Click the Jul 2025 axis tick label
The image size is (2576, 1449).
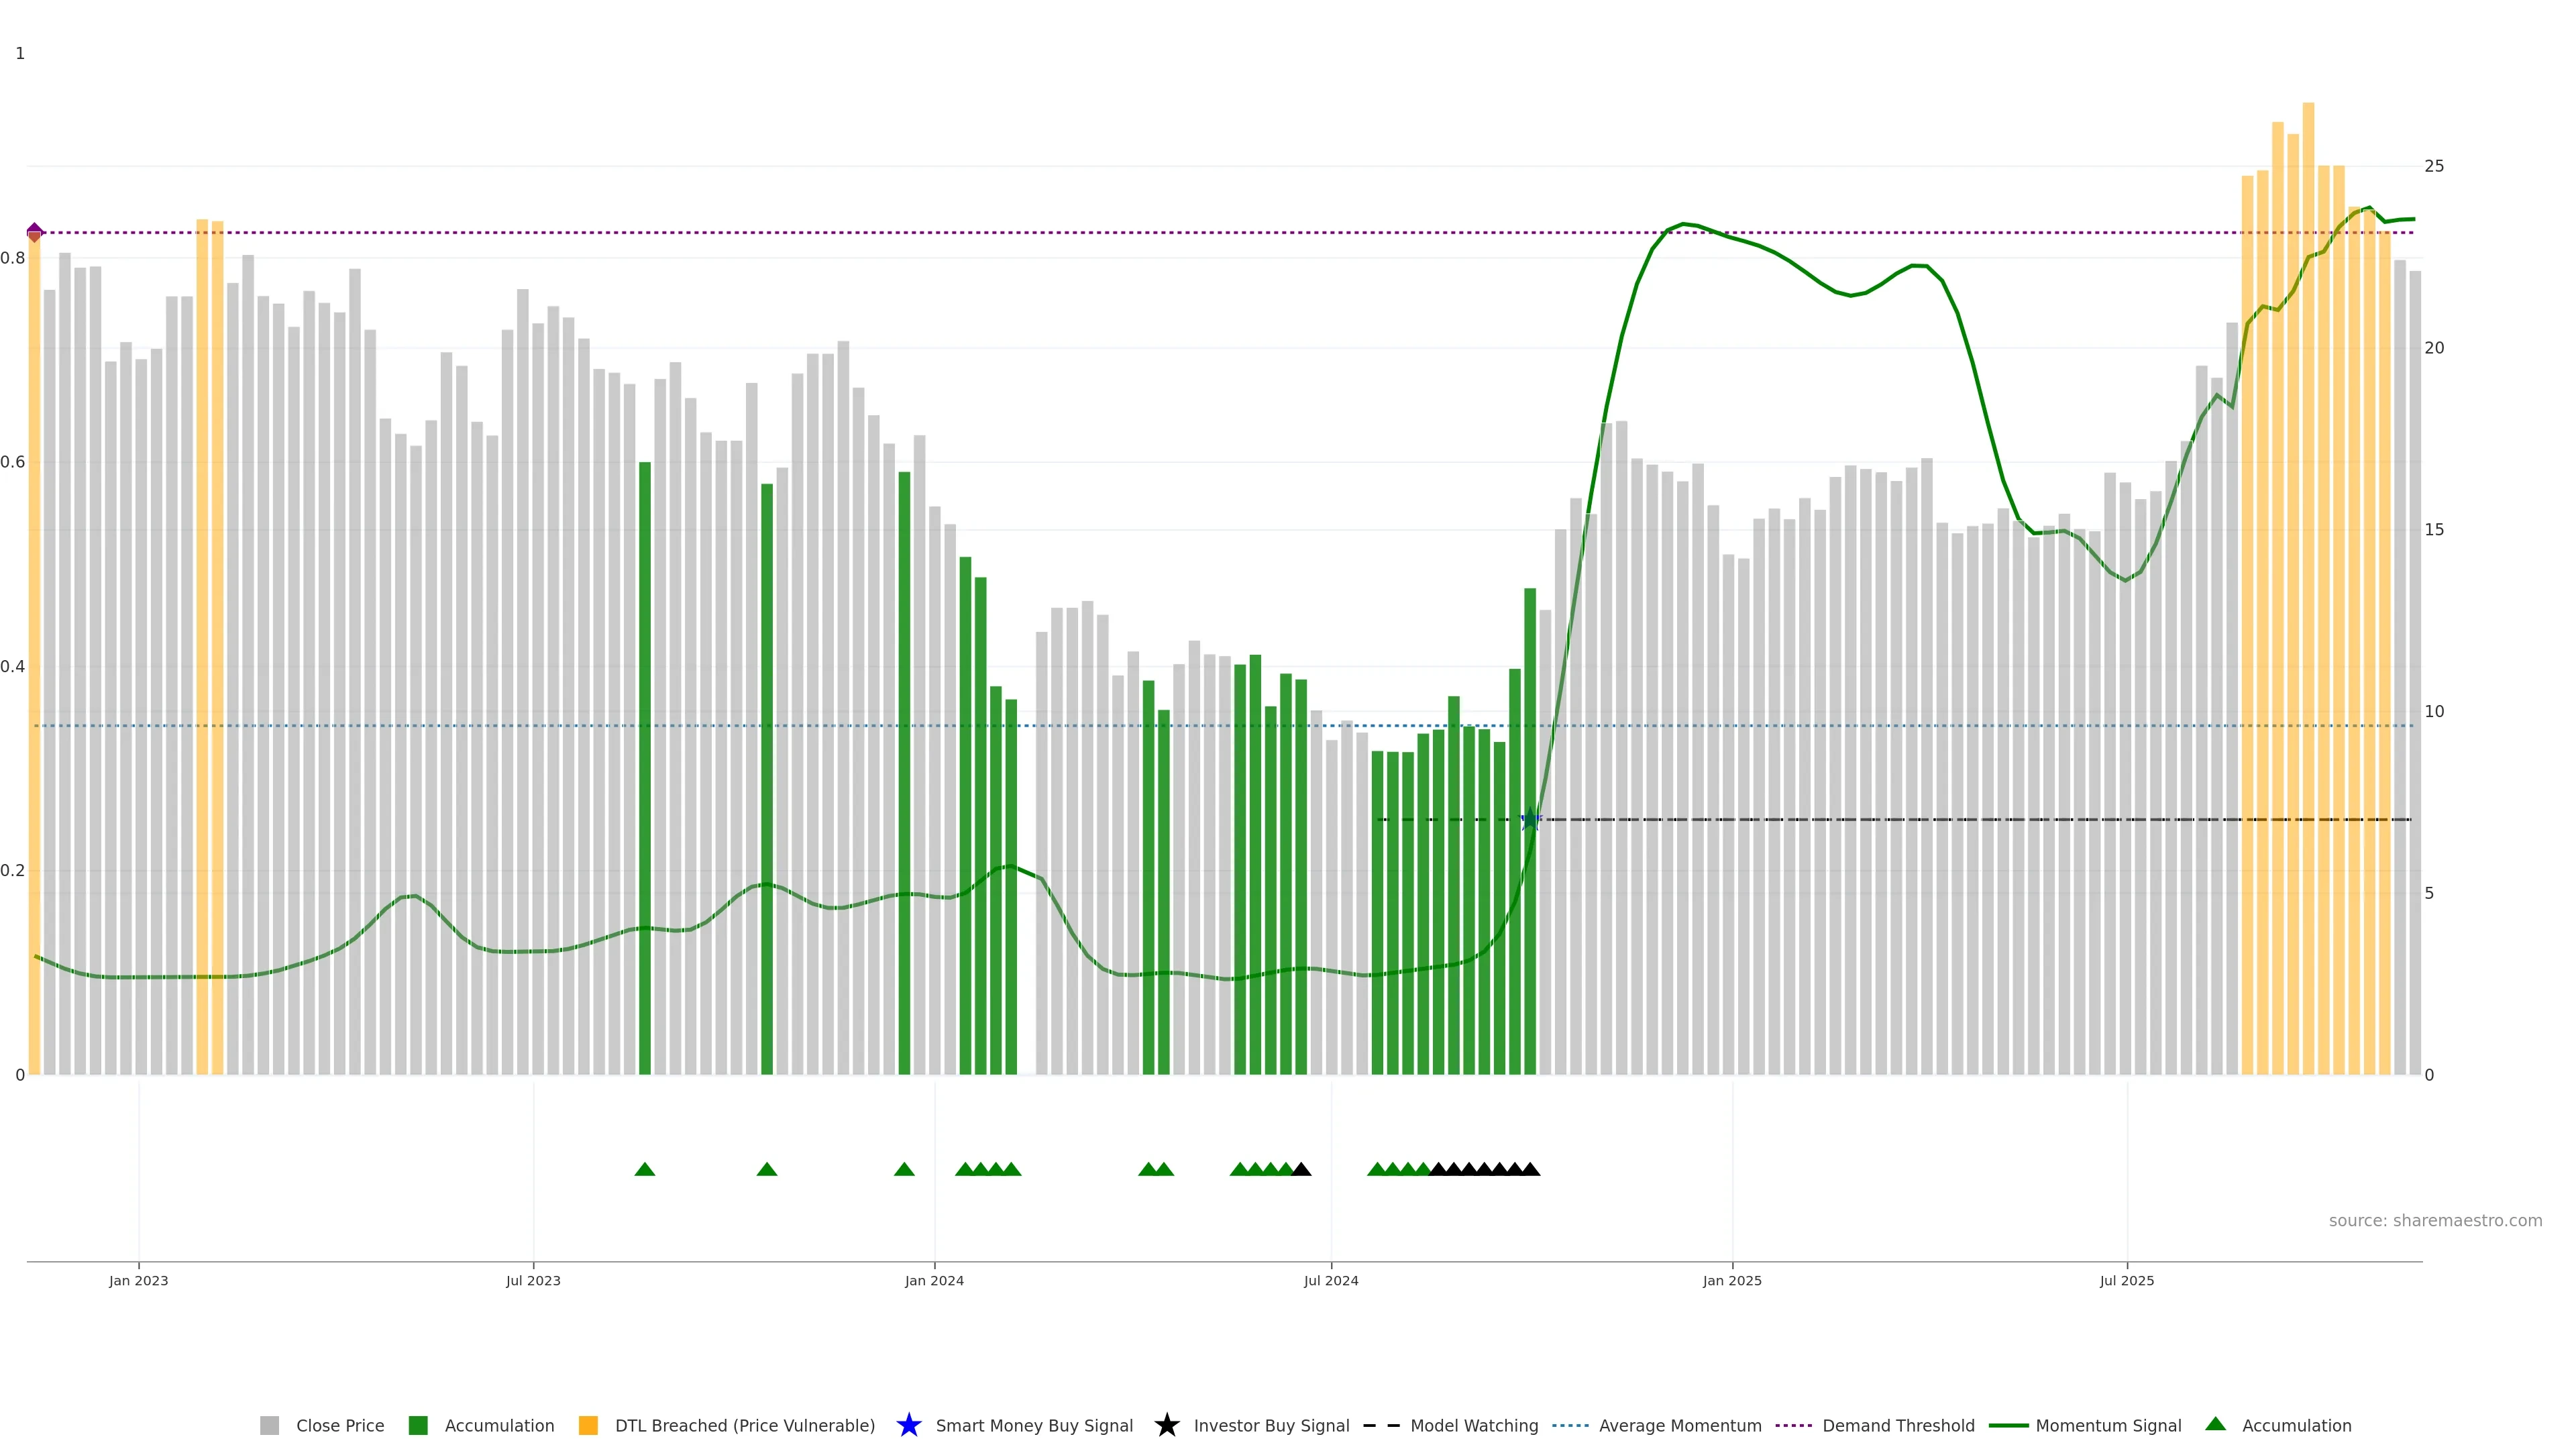point(2126,1280)
